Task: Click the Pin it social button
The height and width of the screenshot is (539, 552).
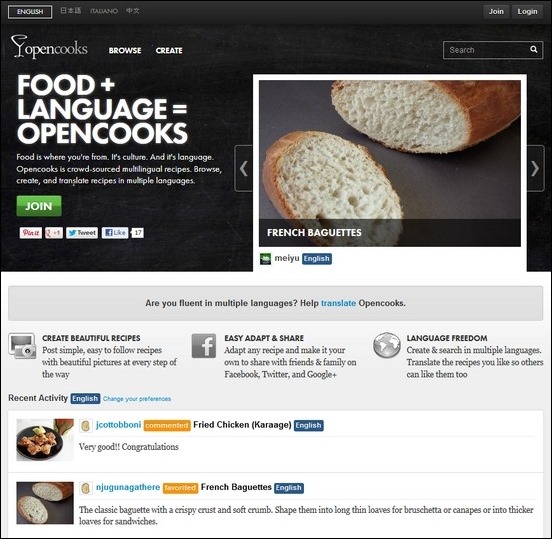Action: pyautogui.click(x=31, y=233)
